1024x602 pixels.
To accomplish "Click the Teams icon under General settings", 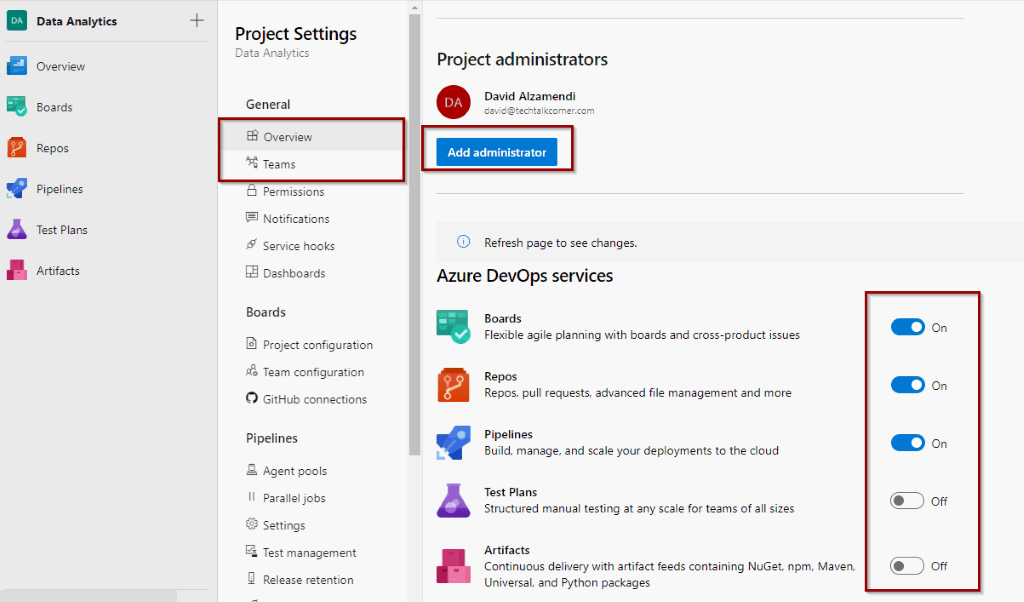I will [252, 163].
